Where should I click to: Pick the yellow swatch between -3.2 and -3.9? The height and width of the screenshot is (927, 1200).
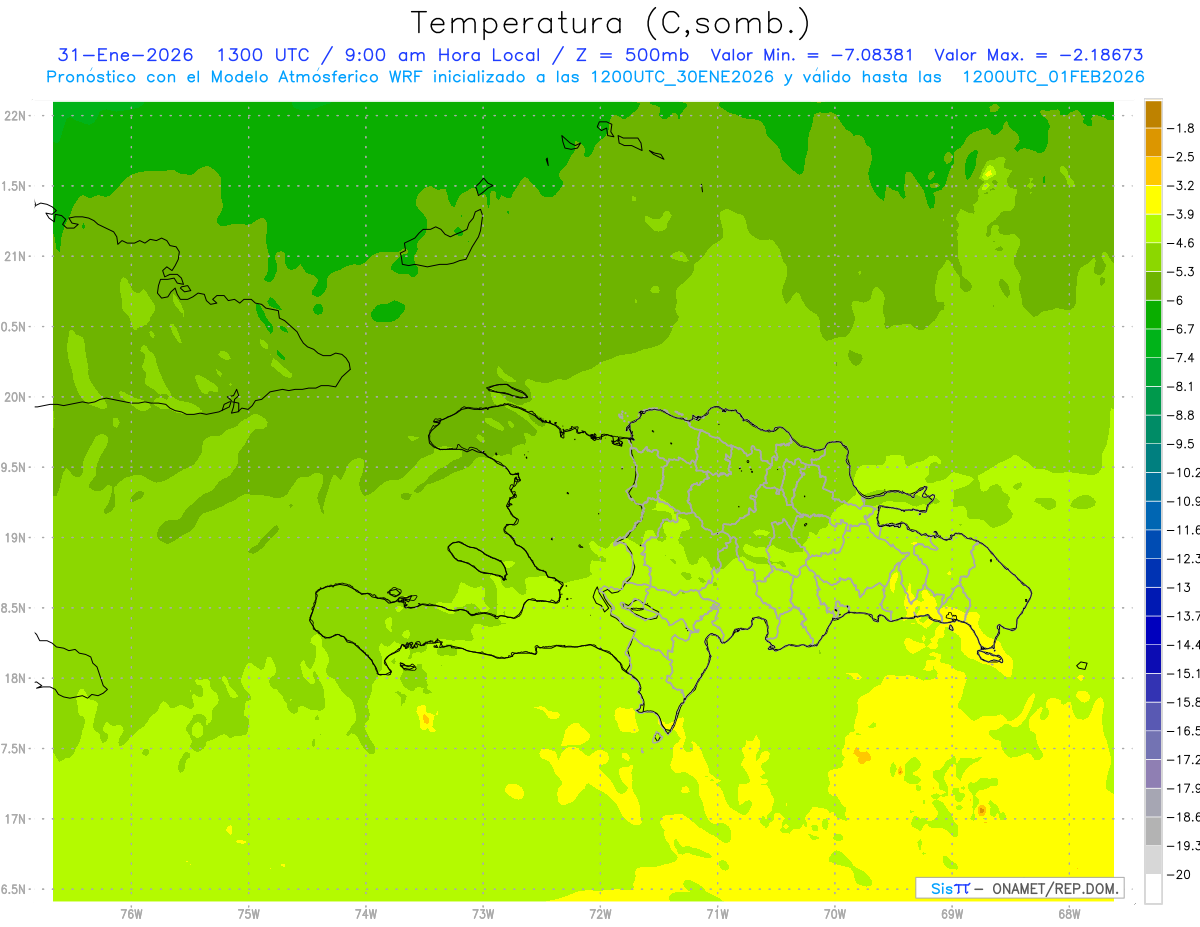1153,200
